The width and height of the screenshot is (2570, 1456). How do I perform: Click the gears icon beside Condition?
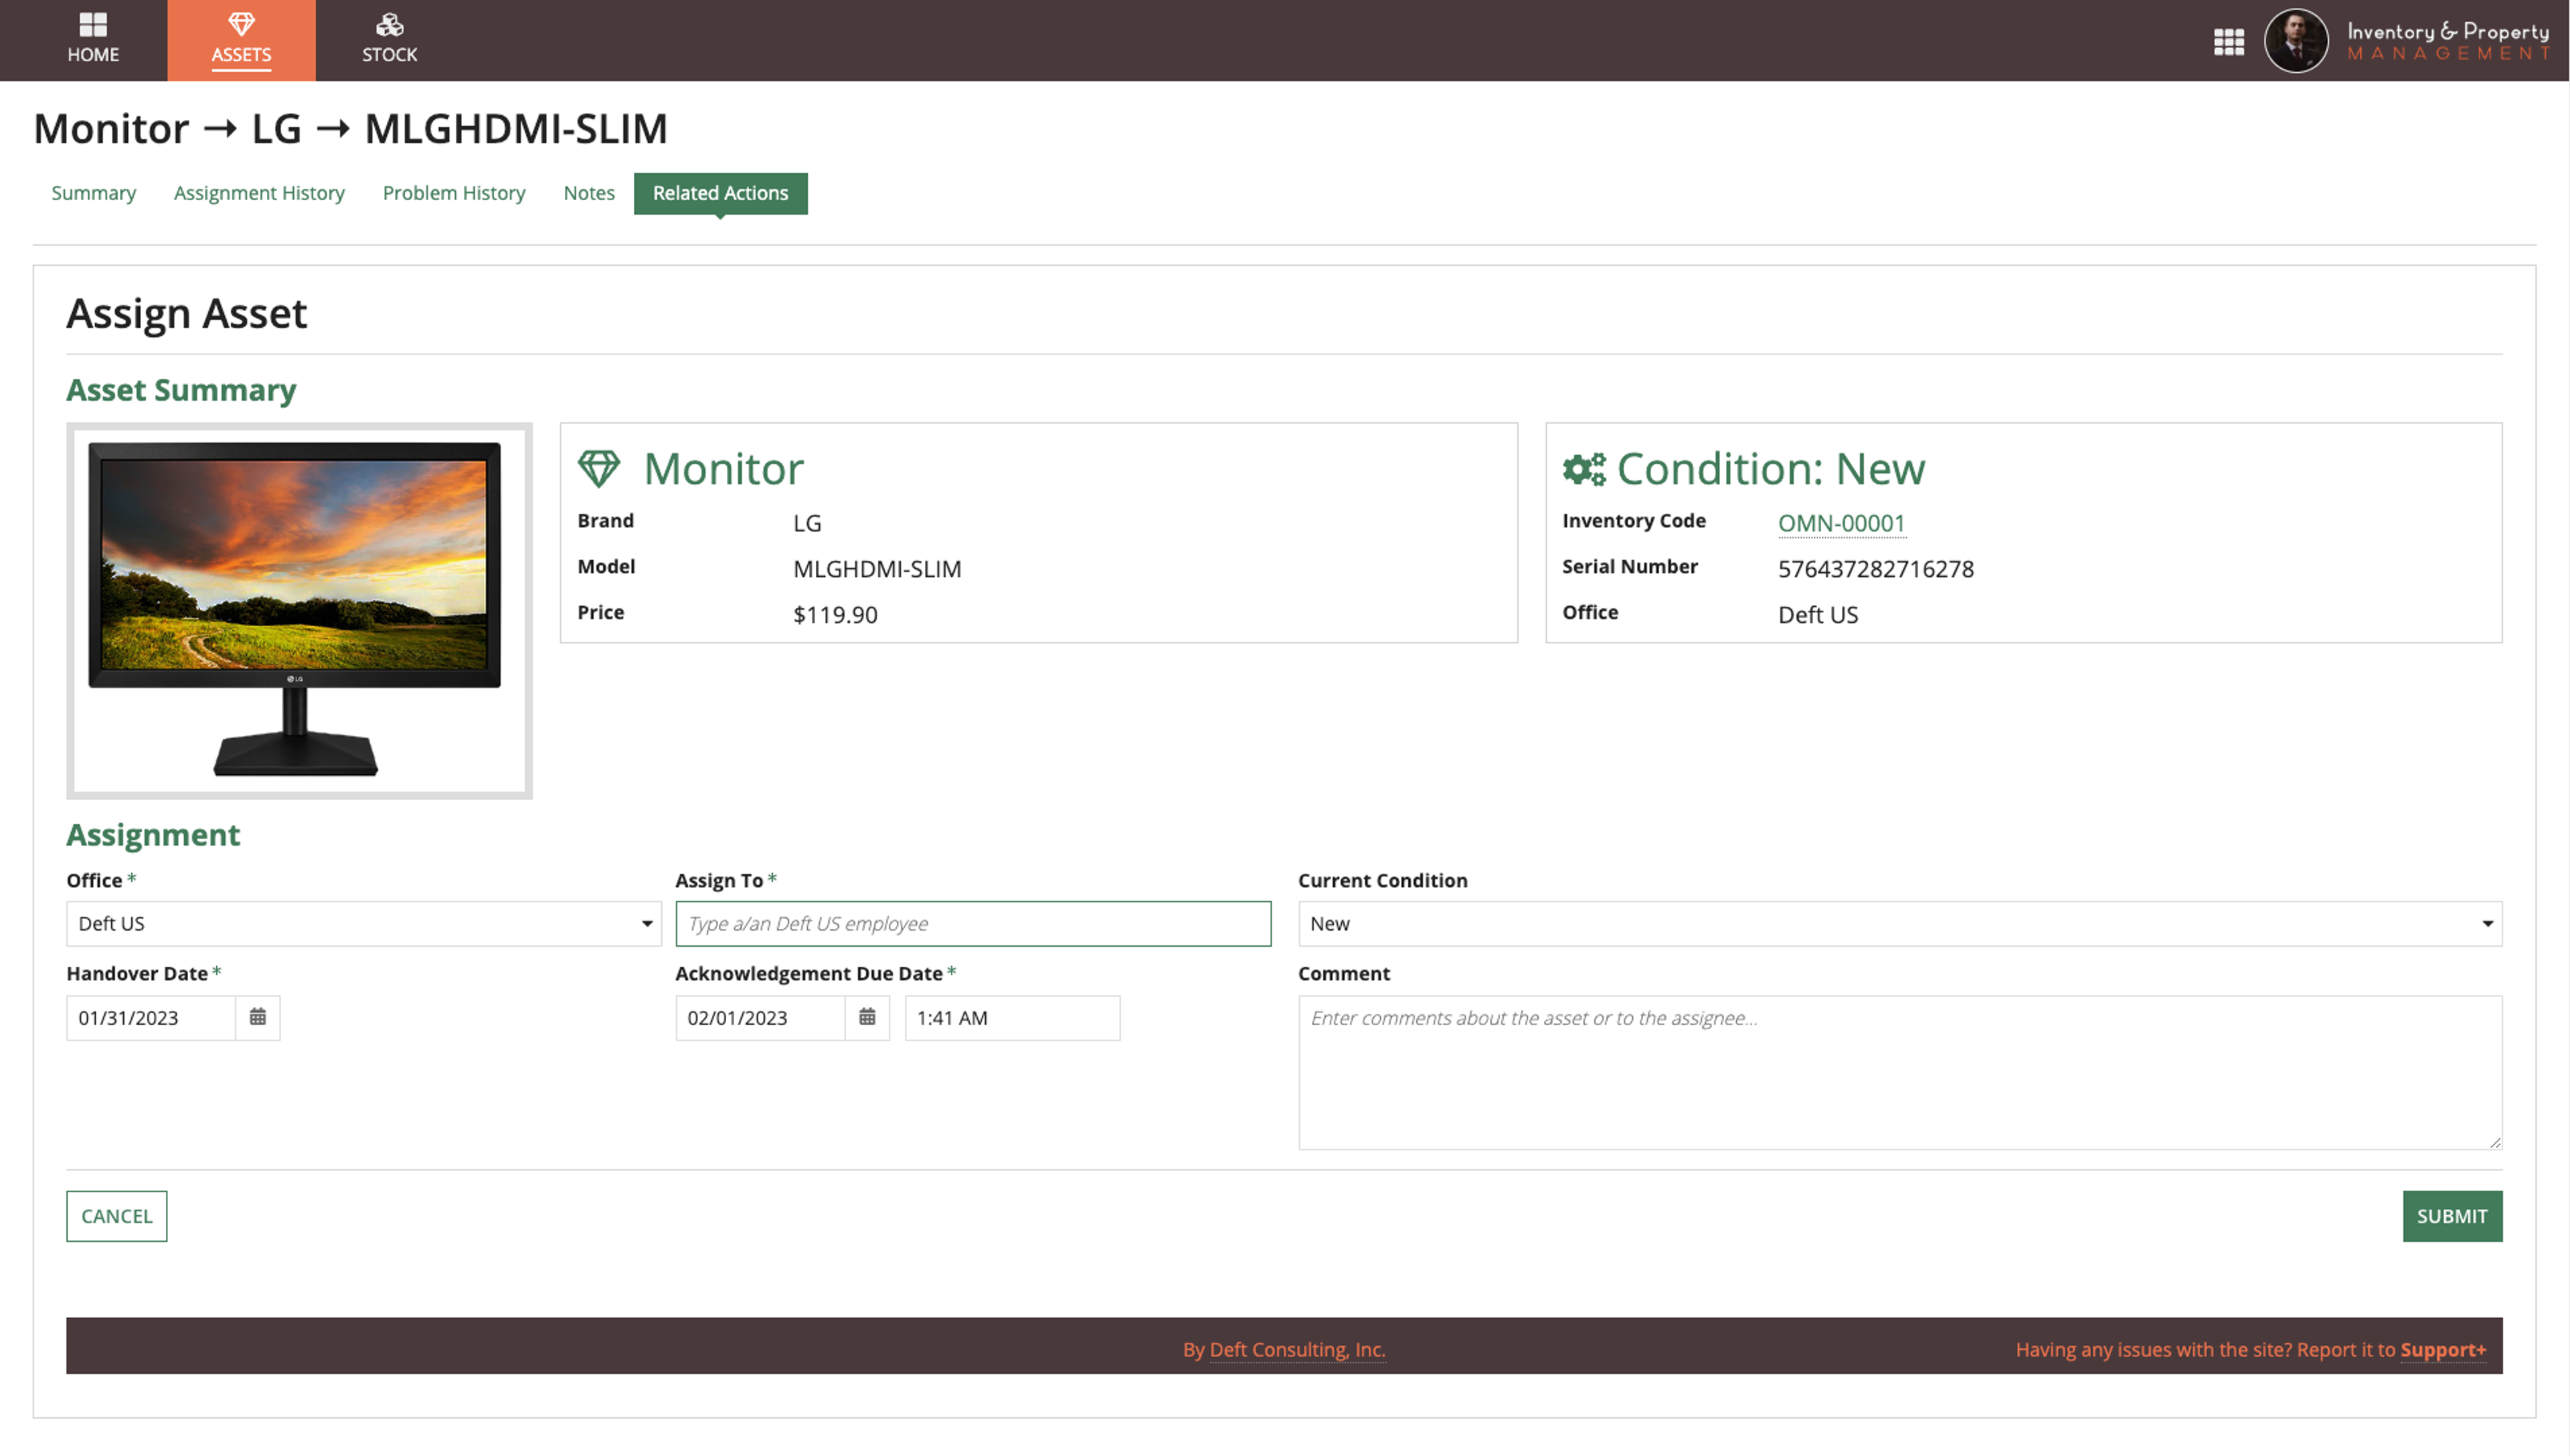click(1584, 468)
